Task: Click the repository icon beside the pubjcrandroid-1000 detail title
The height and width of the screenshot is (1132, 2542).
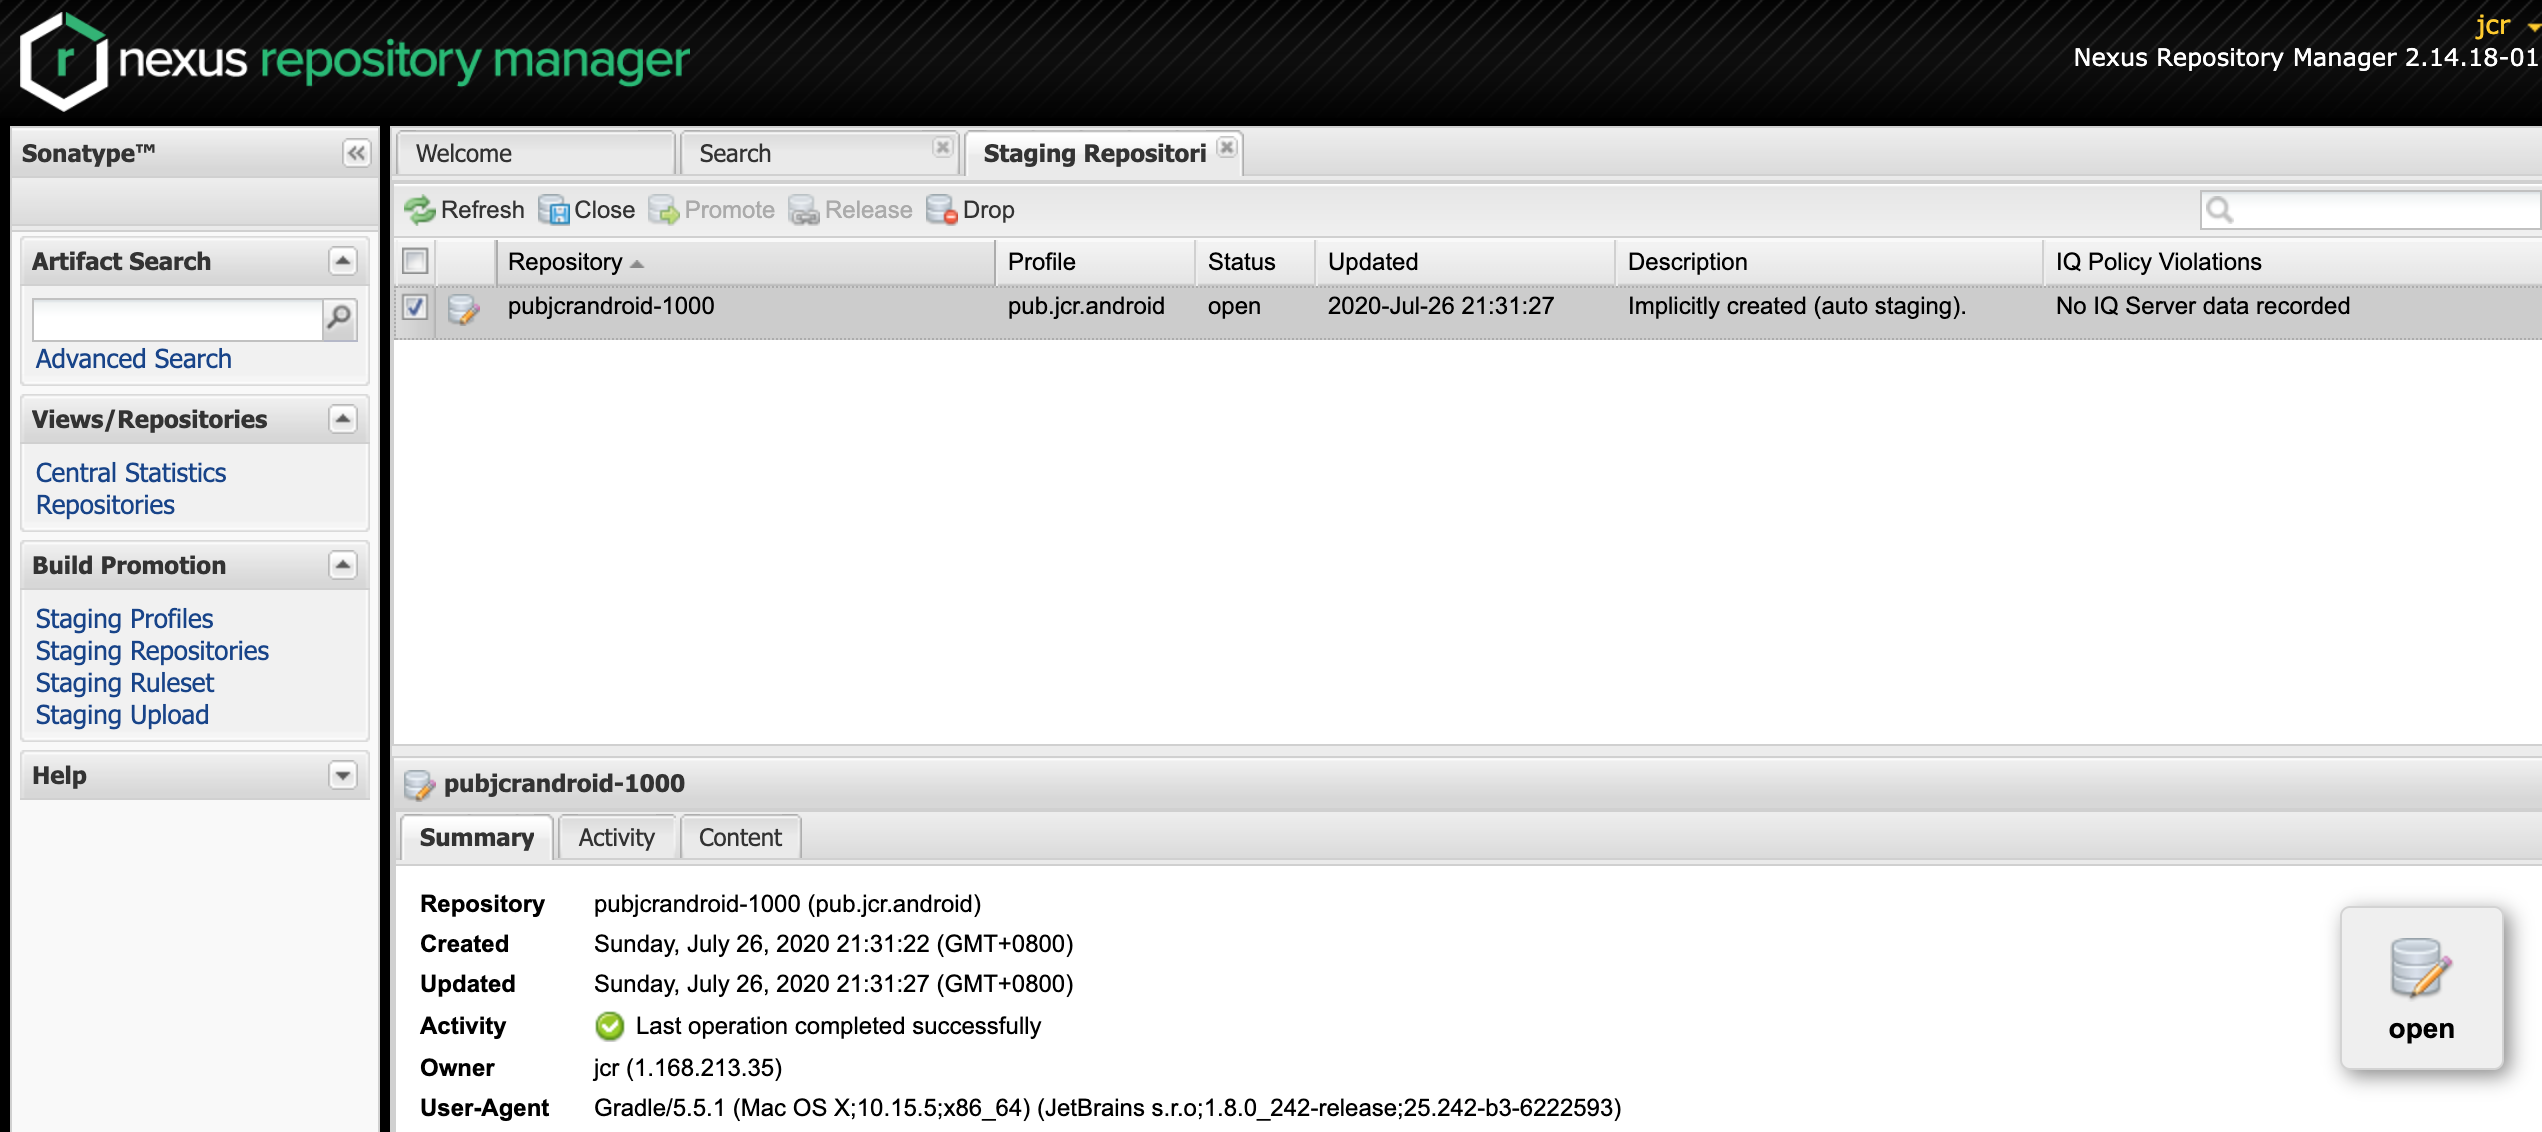Action: click(419, 784)
